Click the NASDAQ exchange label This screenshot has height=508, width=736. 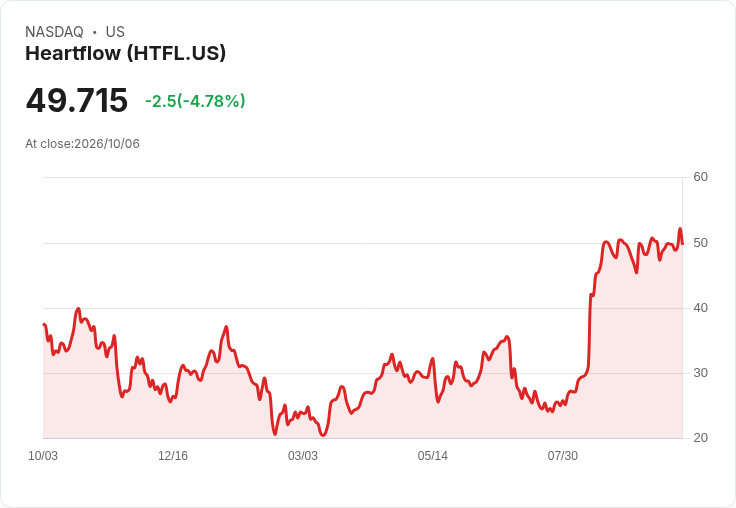coord(54,31)
